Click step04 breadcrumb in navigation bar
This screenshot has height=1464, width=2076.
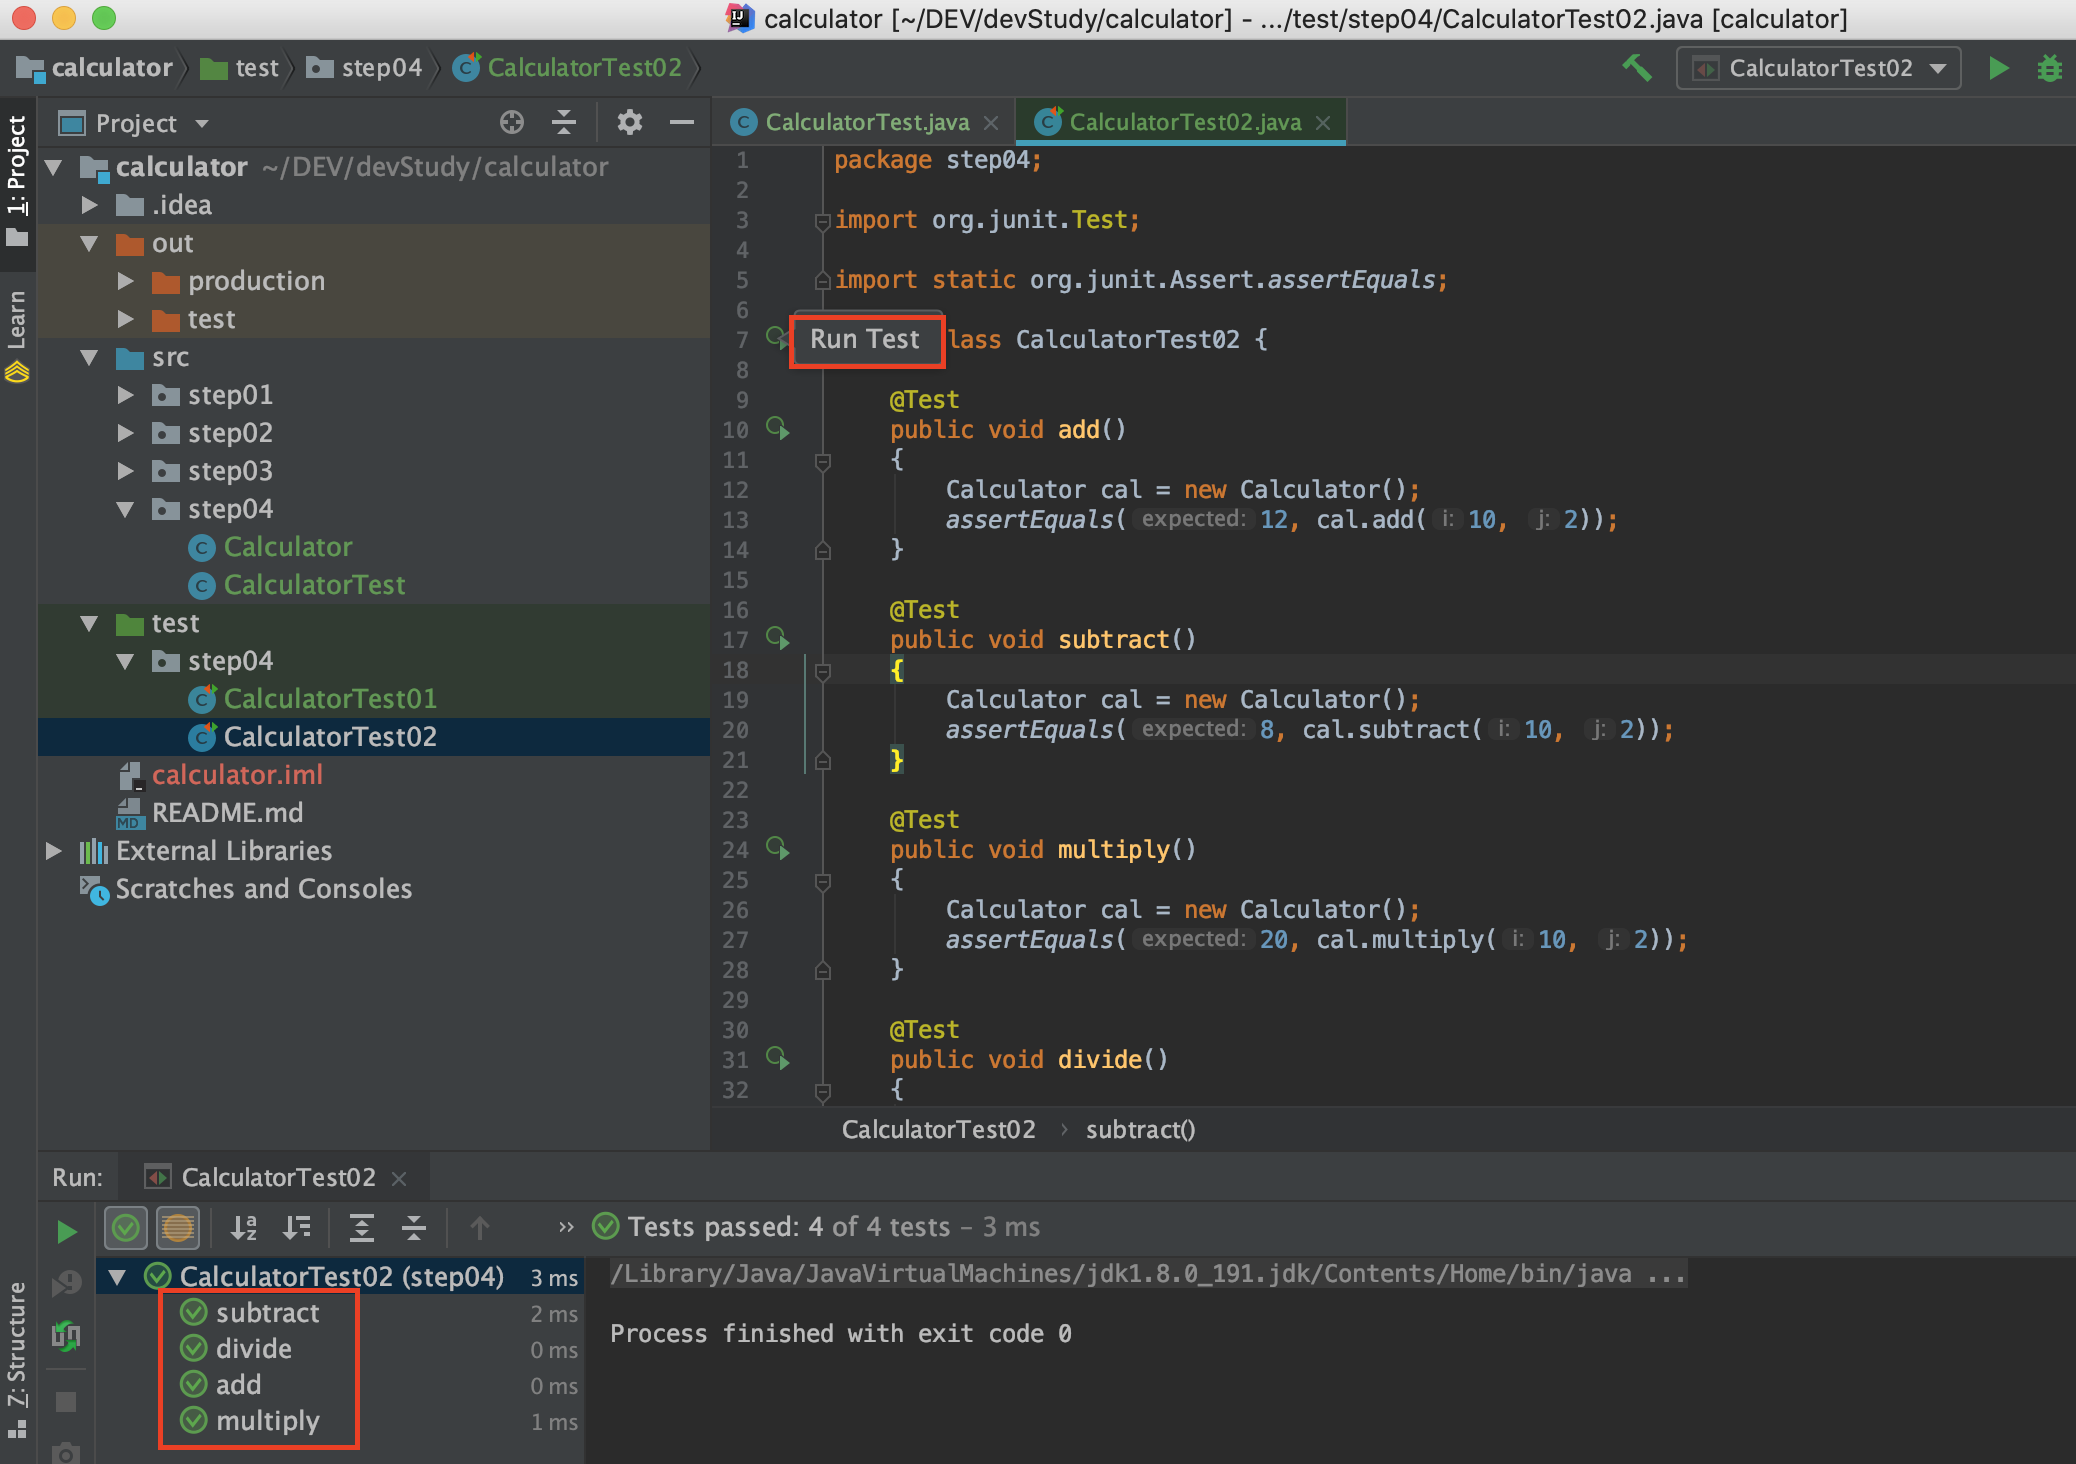click(381, 67)
